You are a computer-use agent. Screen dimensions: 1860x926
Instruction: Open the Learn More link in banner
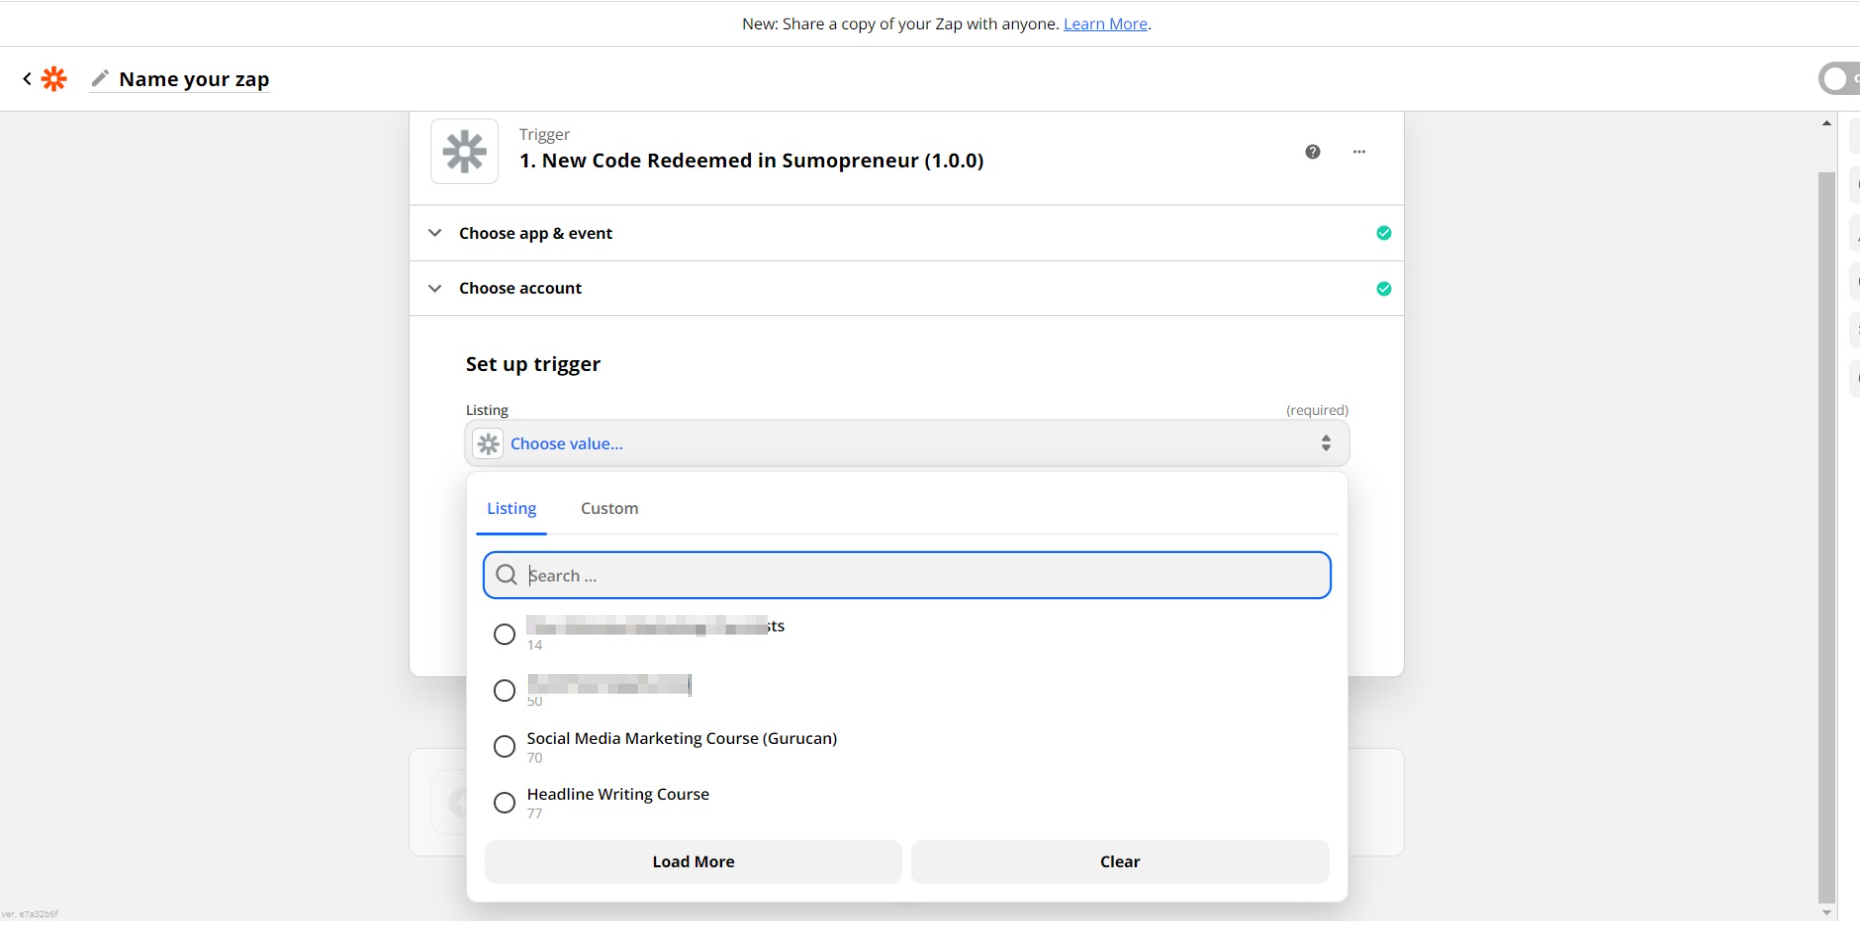click(x=1105, y=24)
